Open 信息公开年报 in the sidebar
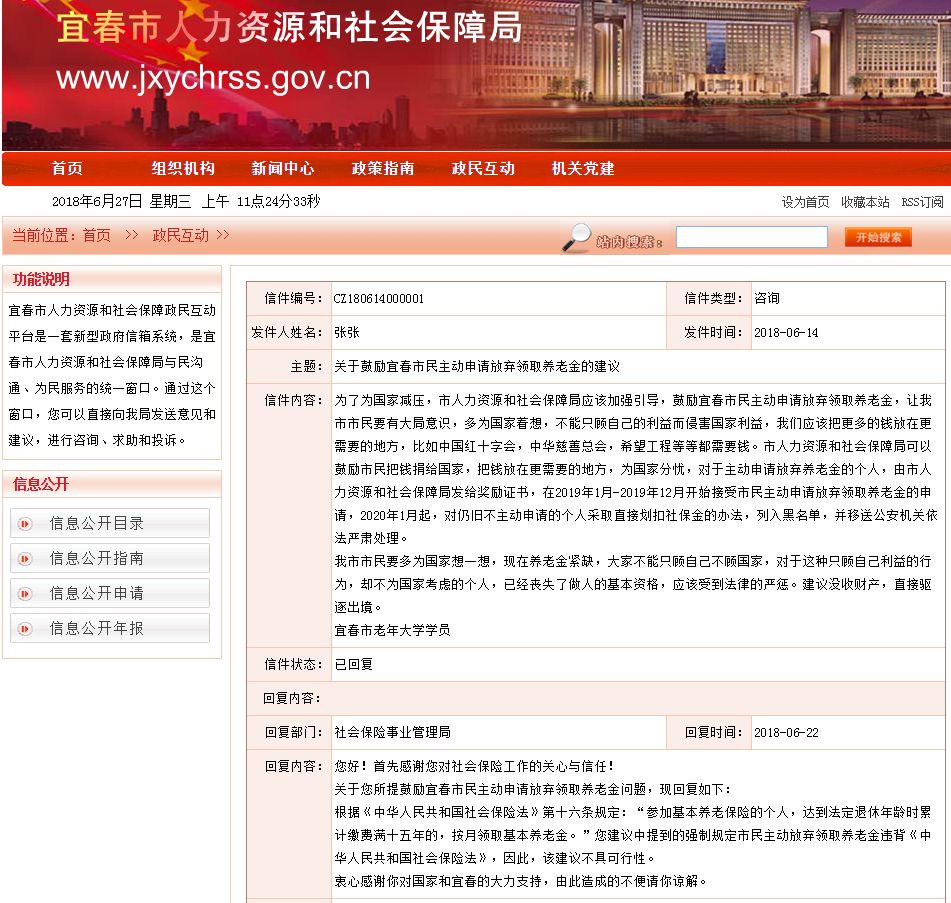This screenshot has width=951, height=903. click(x=110, y=629)
